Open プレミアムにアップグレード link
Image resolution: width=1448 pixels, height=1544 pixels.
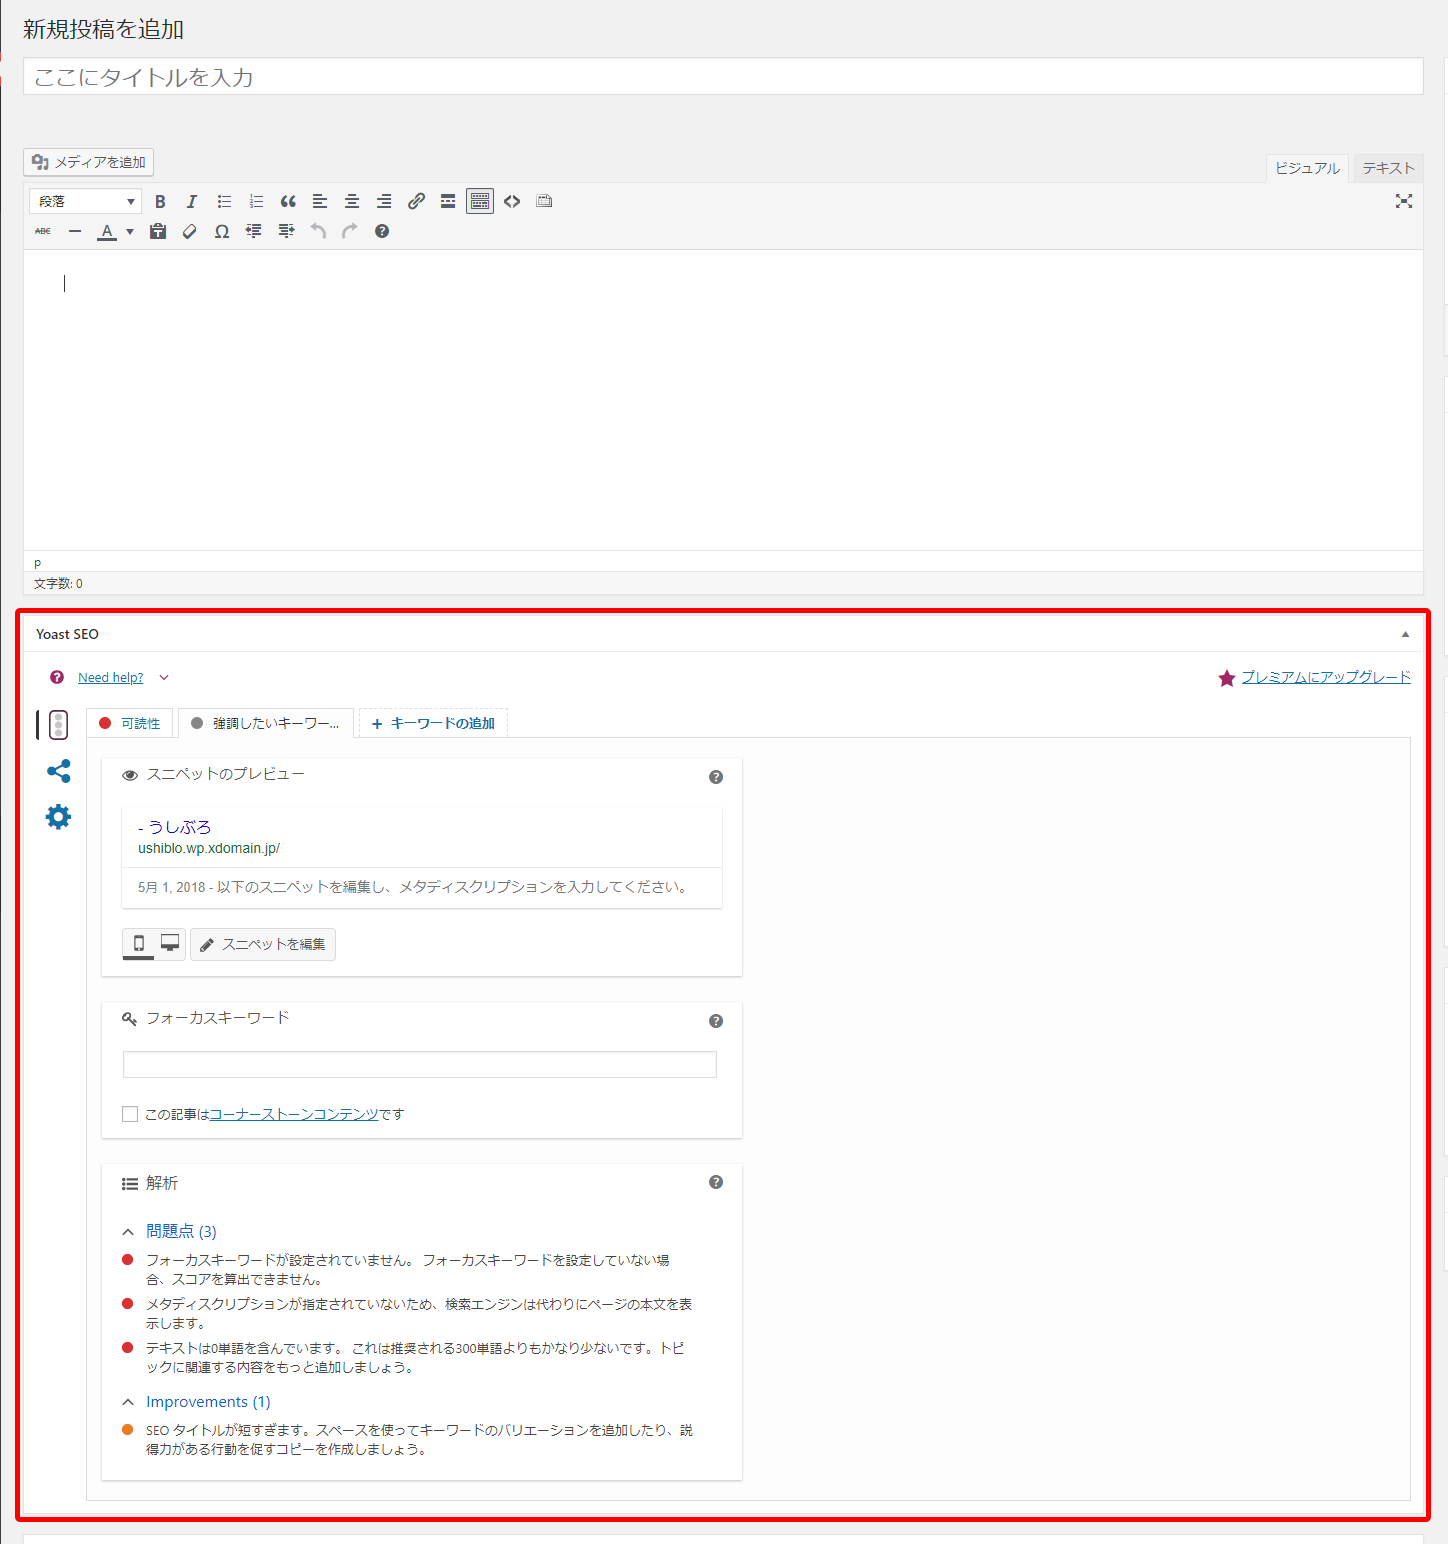pos(1326,677)
